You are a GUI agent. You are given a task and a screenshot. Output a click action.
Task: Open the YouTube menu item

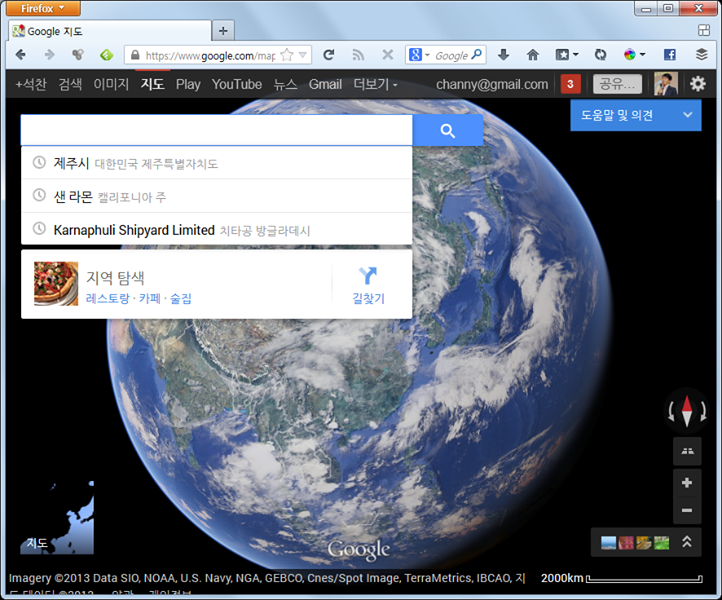tap(237, 84)
